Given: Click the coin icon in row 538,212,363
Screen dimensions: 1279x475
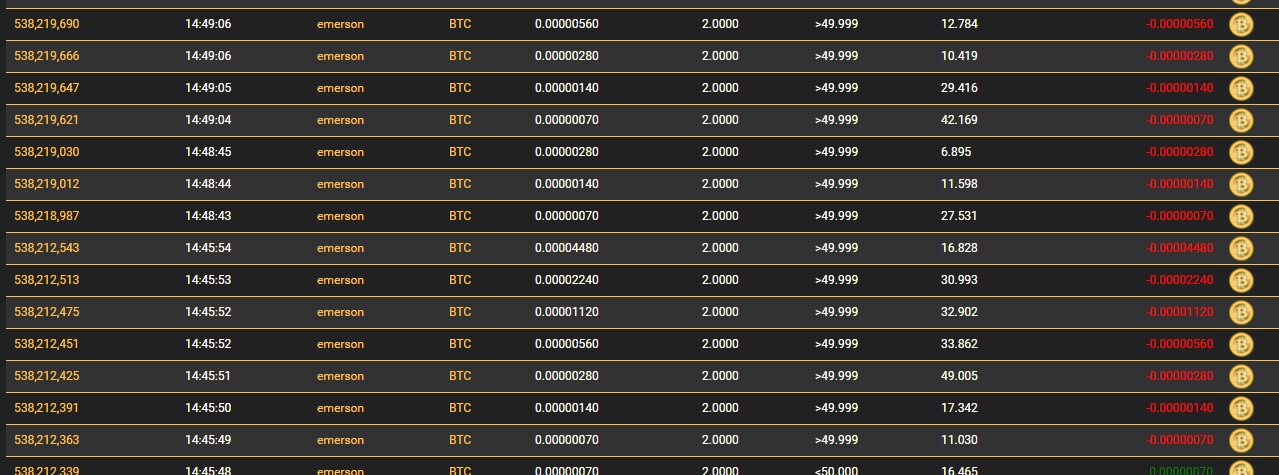Looking at the screenshot, I should 1240,440.
